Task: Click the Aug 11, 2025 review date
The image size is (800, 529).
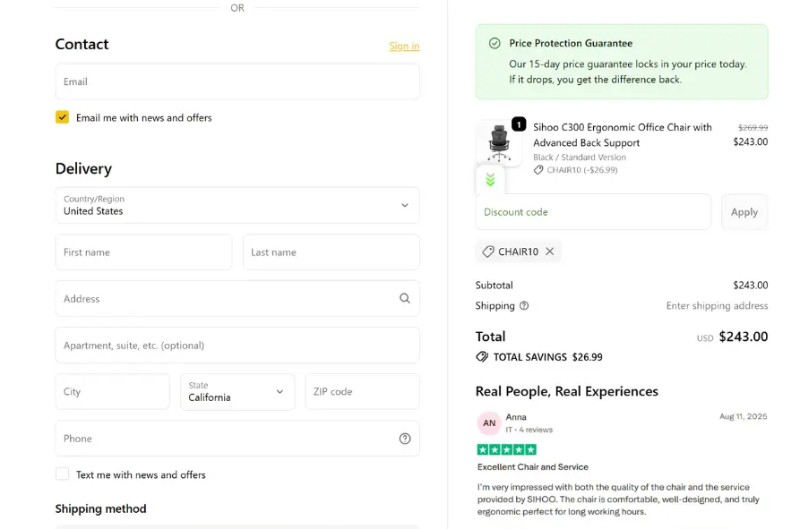Action: point(743,417)
